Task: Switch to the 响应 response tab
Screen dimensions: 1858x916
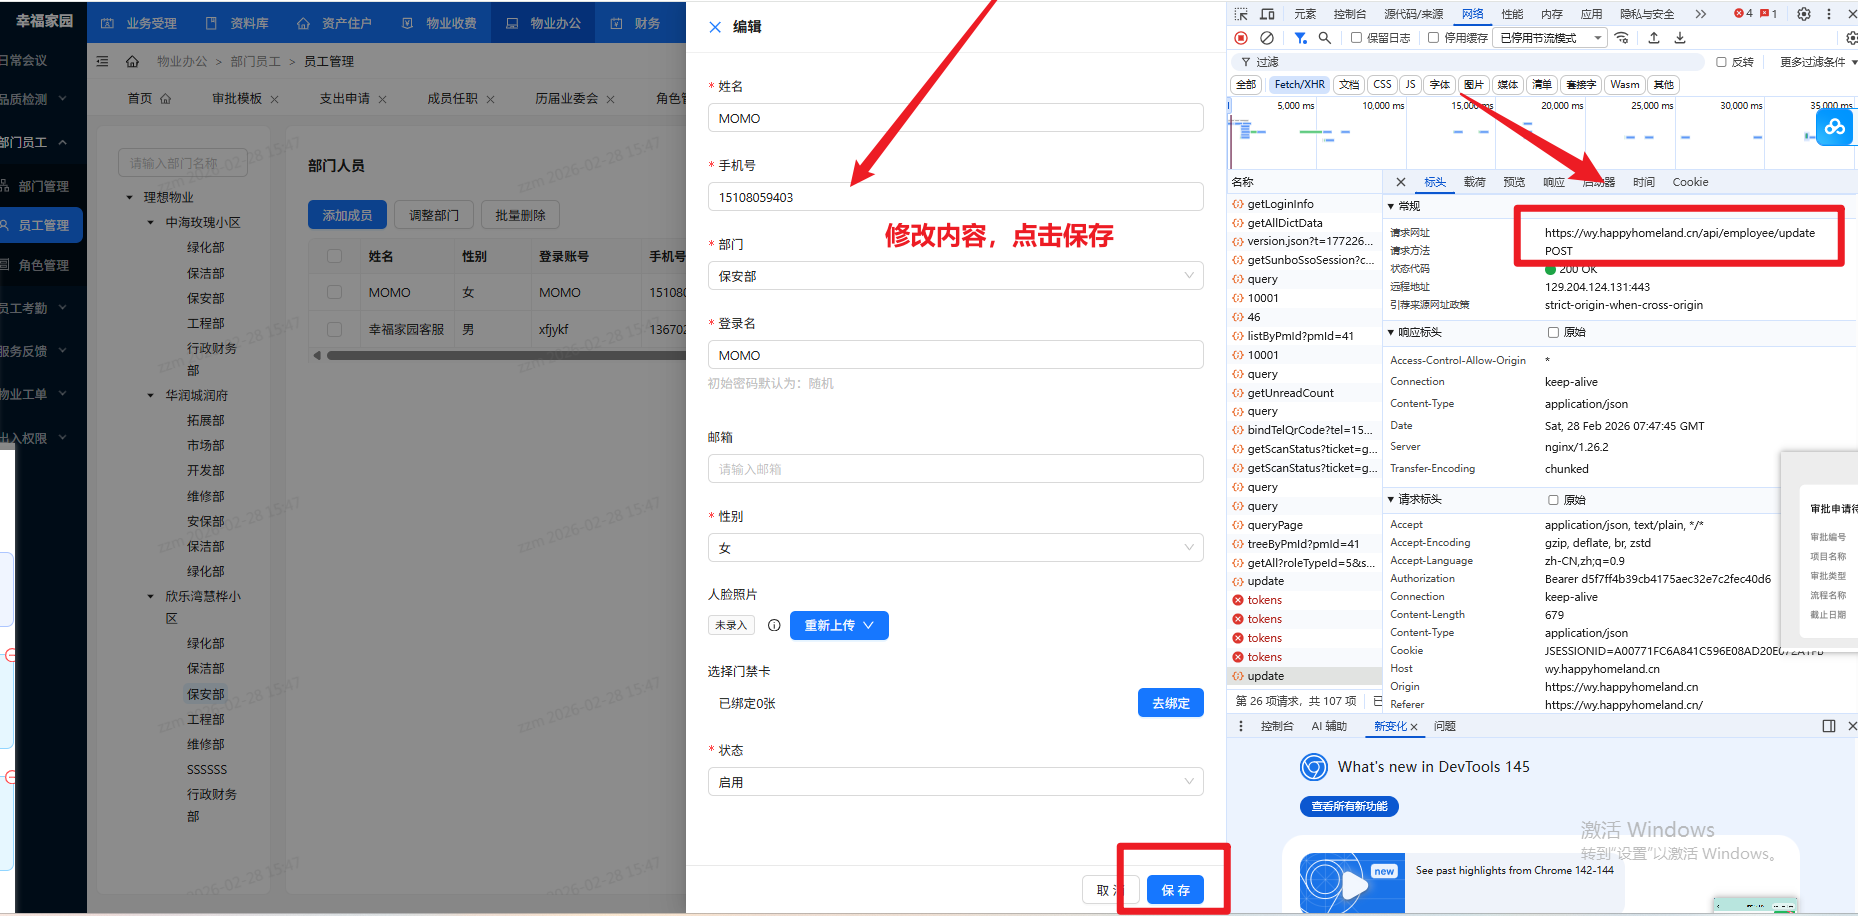Action: pos(1554,182)
